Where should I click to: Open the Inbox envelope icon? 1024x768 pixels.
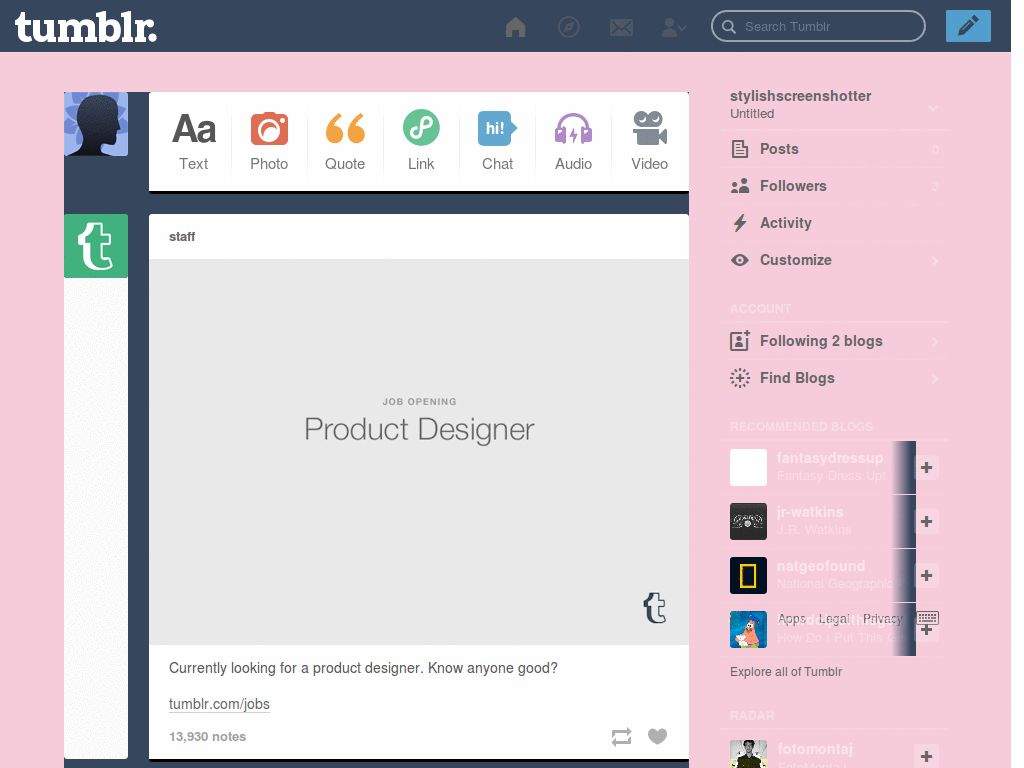[x=621, y=27]
